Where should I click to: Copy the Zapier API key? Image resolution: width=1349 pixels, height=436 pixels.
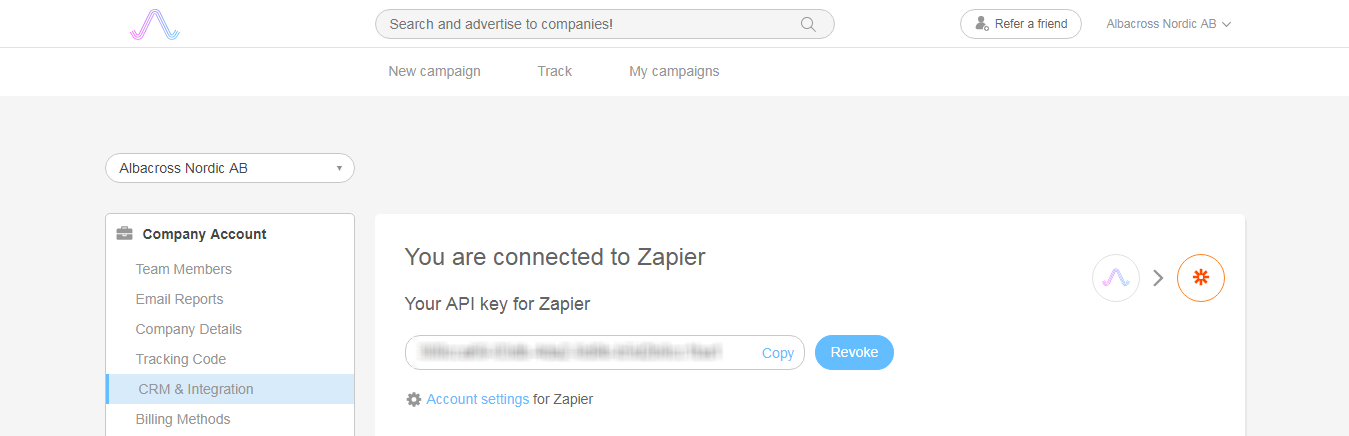pos(777,353)
